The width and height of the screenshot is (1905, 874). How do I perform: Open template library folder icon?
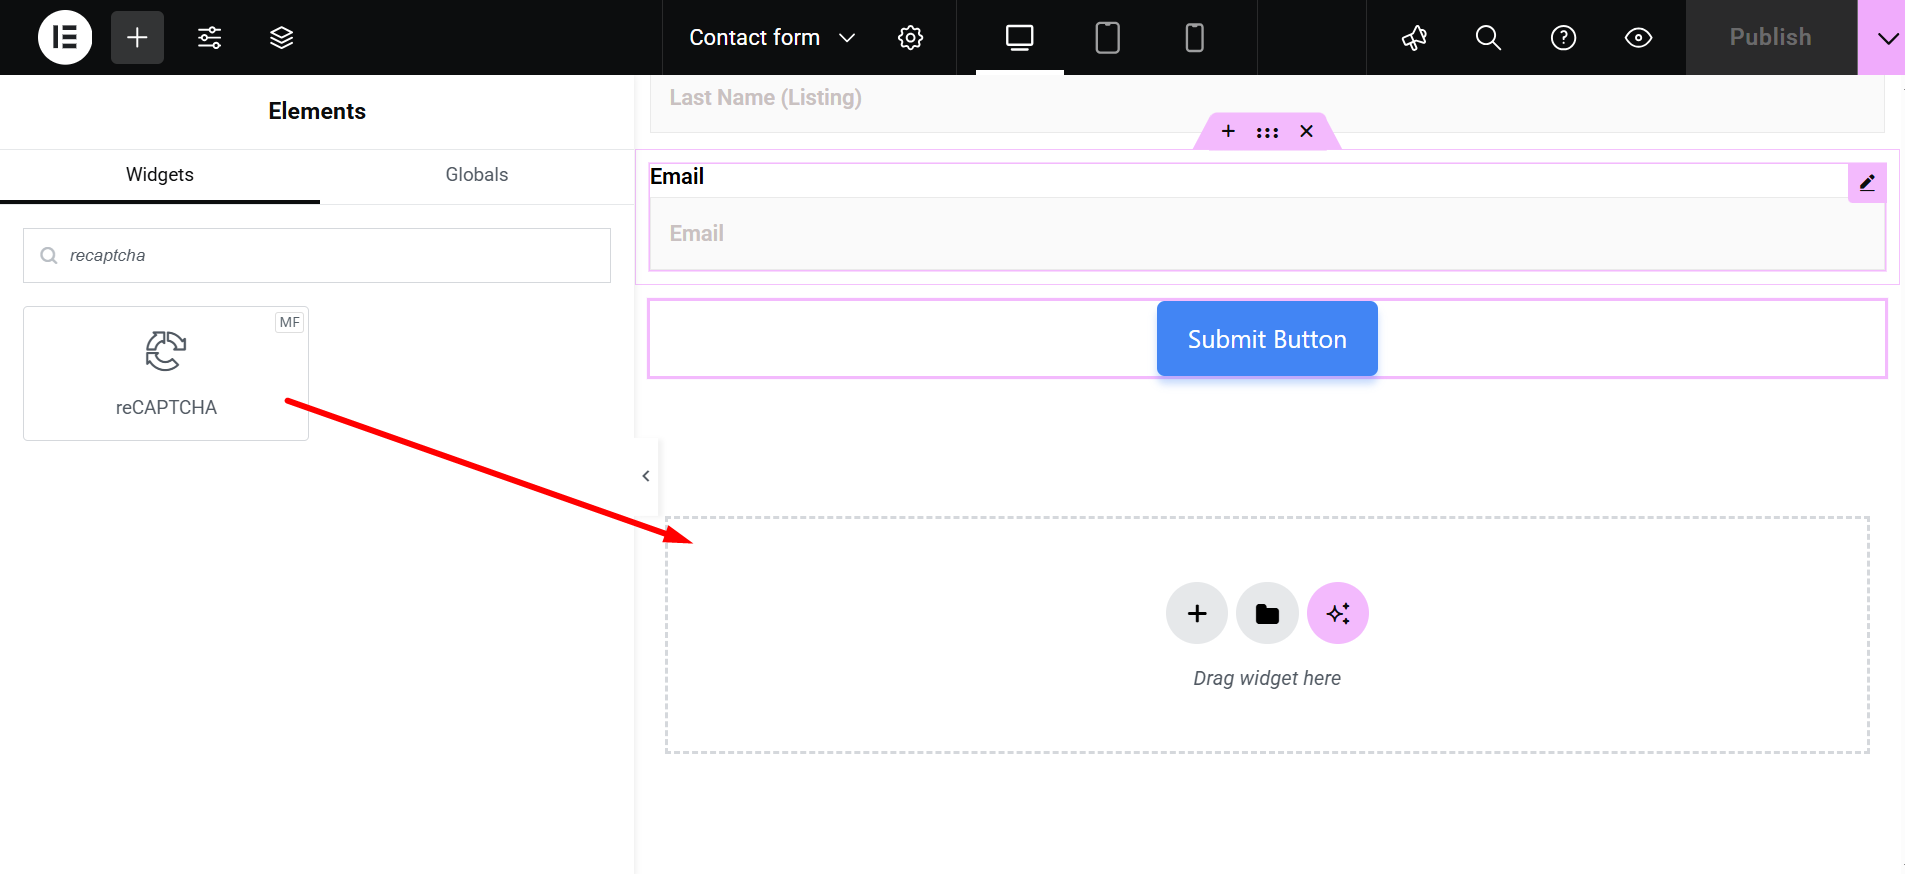[1267, 613]
